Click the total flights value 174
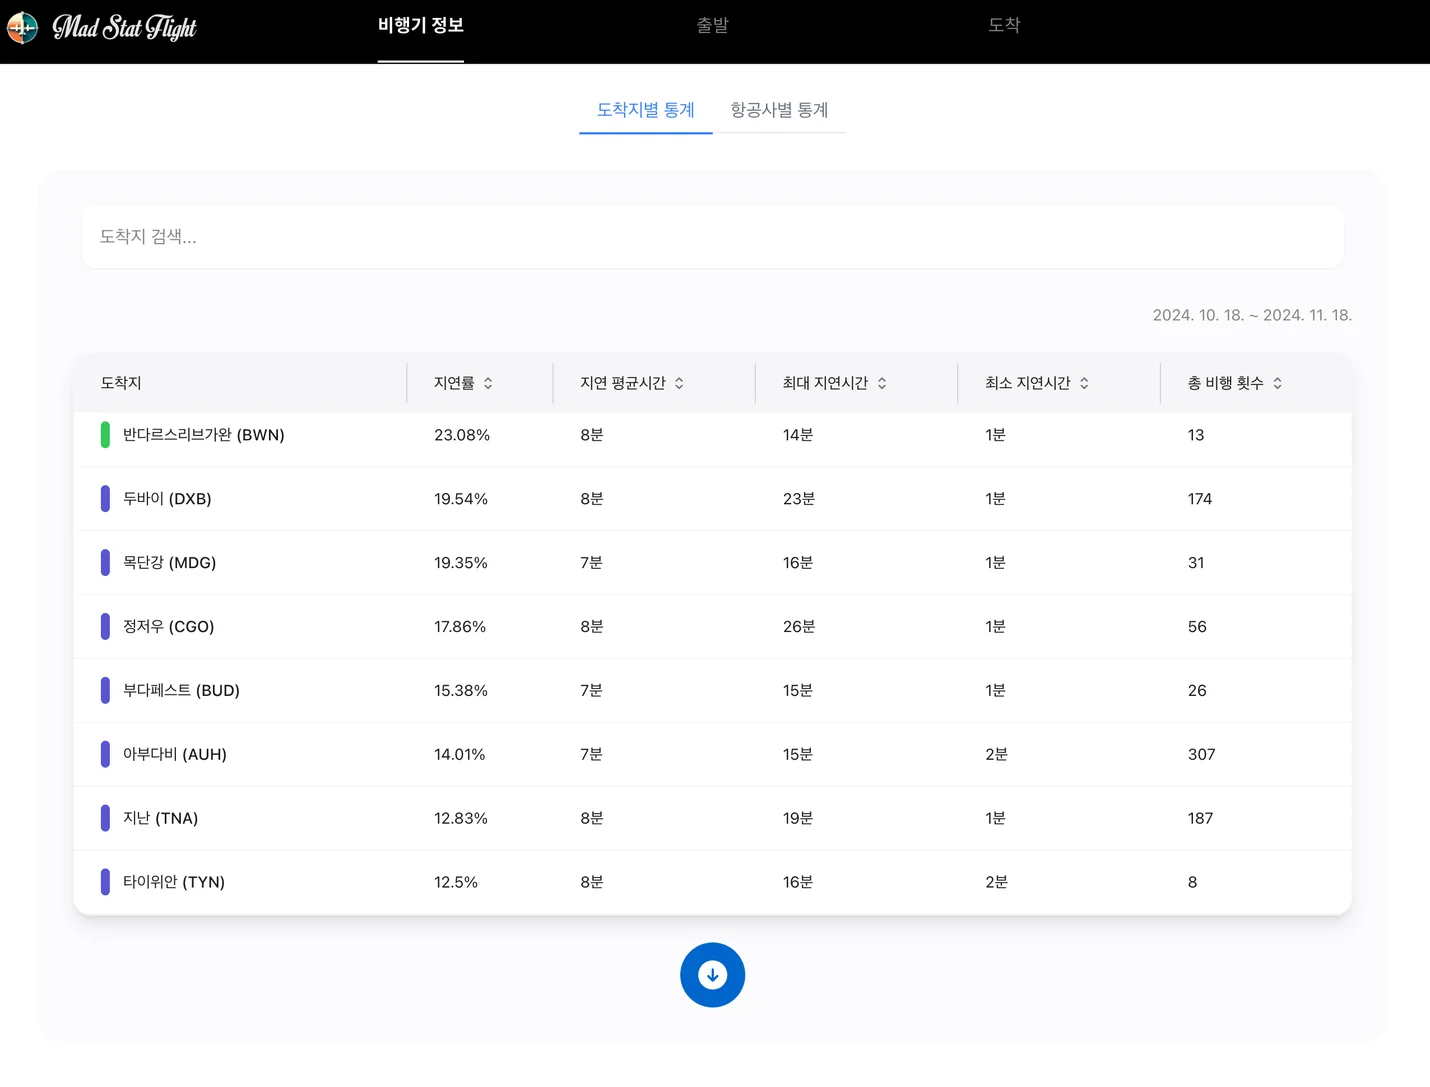 click(x=1200, y=499)
